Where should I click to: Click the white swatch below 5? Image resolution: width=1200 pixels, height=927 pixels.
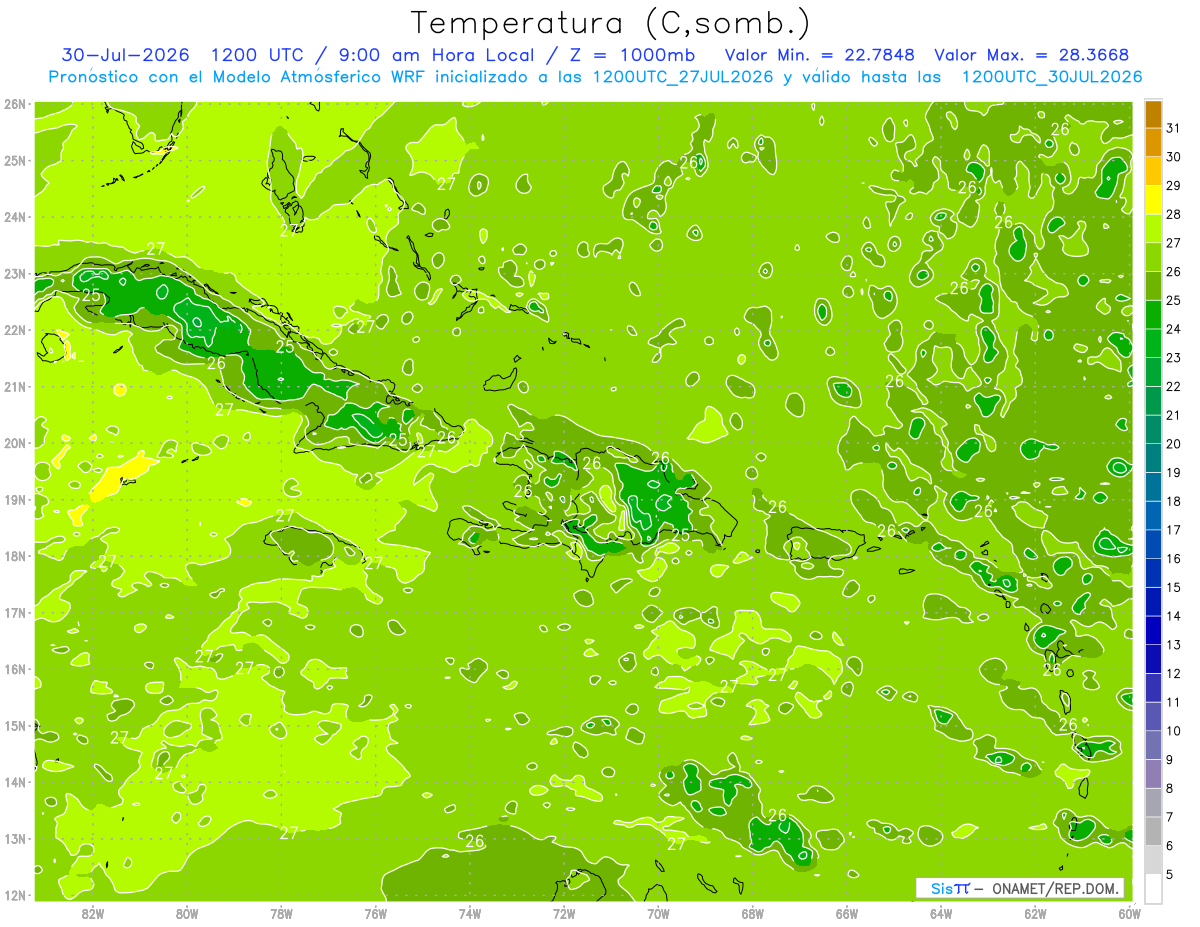(1153, 889)
